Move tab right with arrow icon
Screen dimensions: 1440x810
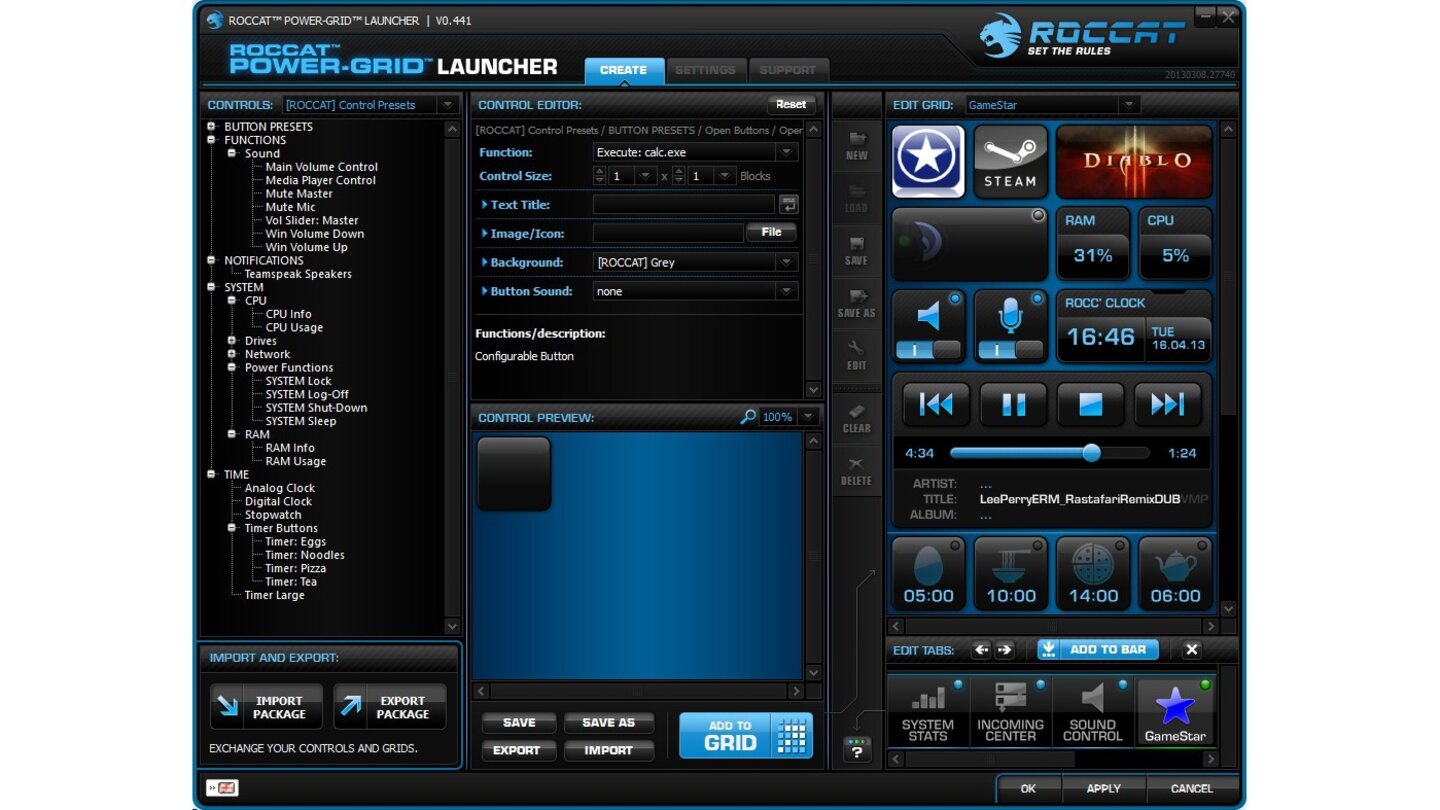[1005, 650]
